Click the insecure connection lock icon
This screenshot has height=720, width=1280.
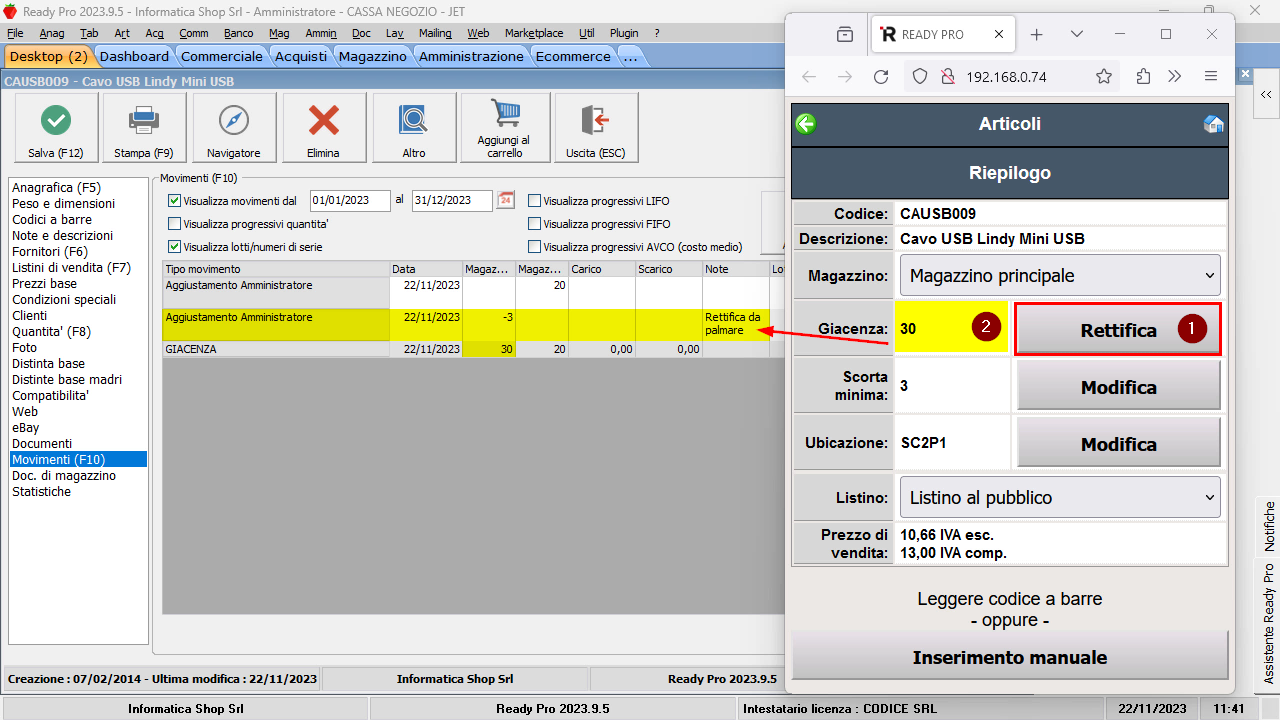[948, 77]
